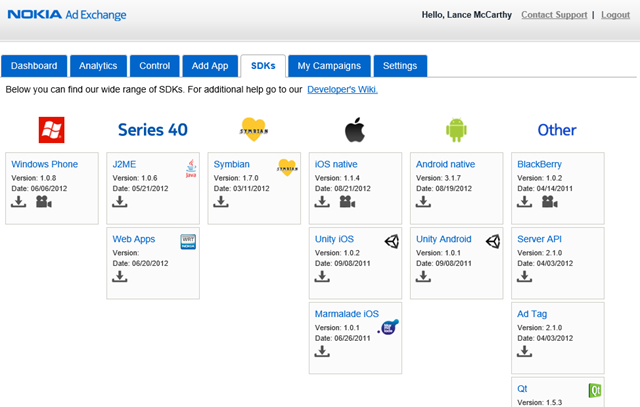Viewport: 640px width, 407px height.
Task: Download the Unity Android SDK
Action: 423,277
